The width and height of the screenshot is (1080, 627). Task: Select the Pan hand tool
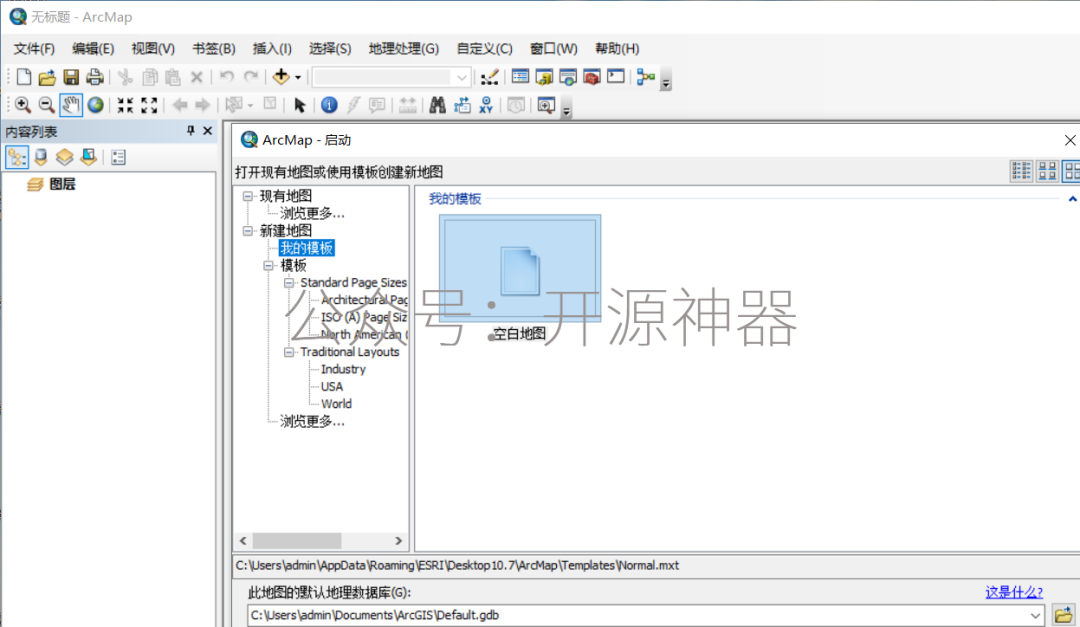point(71,105)
